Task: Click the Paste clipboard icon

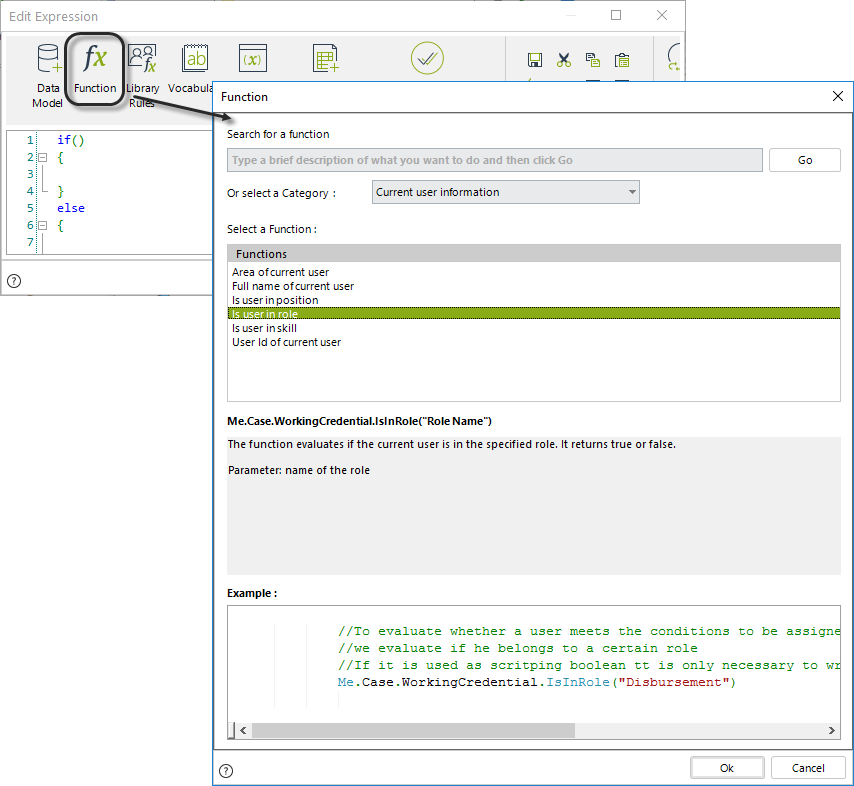Action: pyautogui.click(x=622, y=60)
